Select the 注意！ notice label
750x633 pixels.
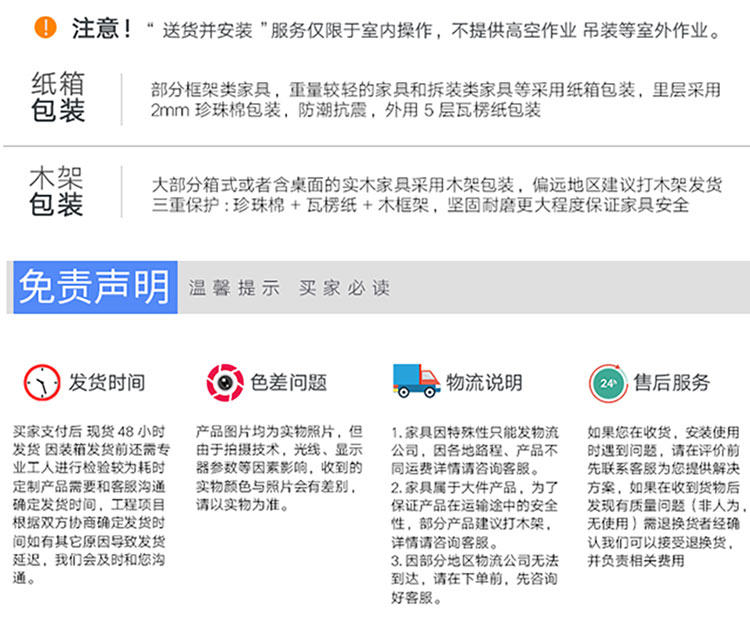[101, 28]
